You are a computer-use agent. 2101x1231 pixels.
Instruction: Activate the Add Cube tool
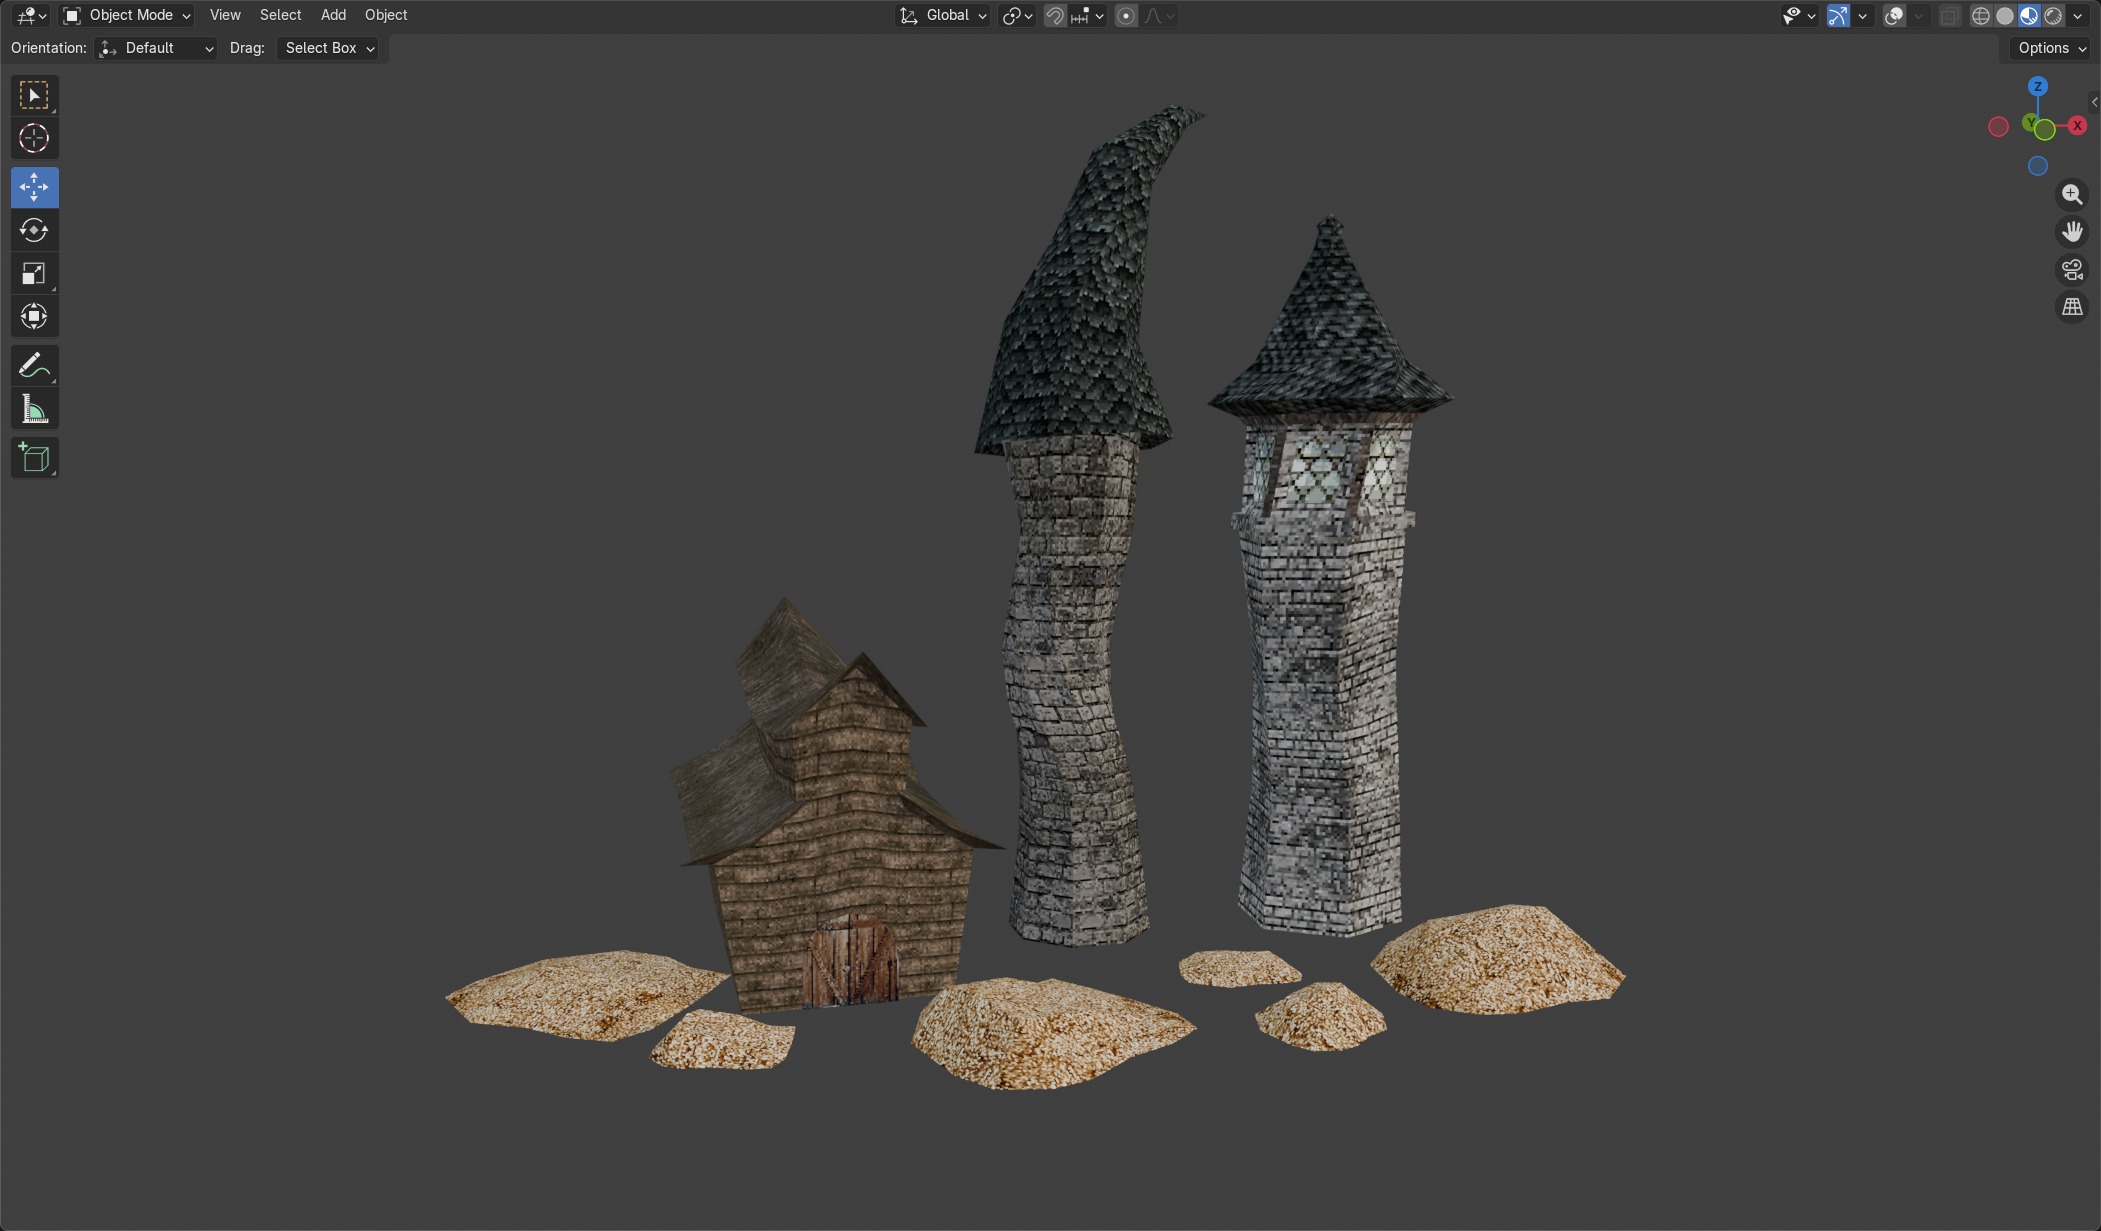[x=34, y=458]
